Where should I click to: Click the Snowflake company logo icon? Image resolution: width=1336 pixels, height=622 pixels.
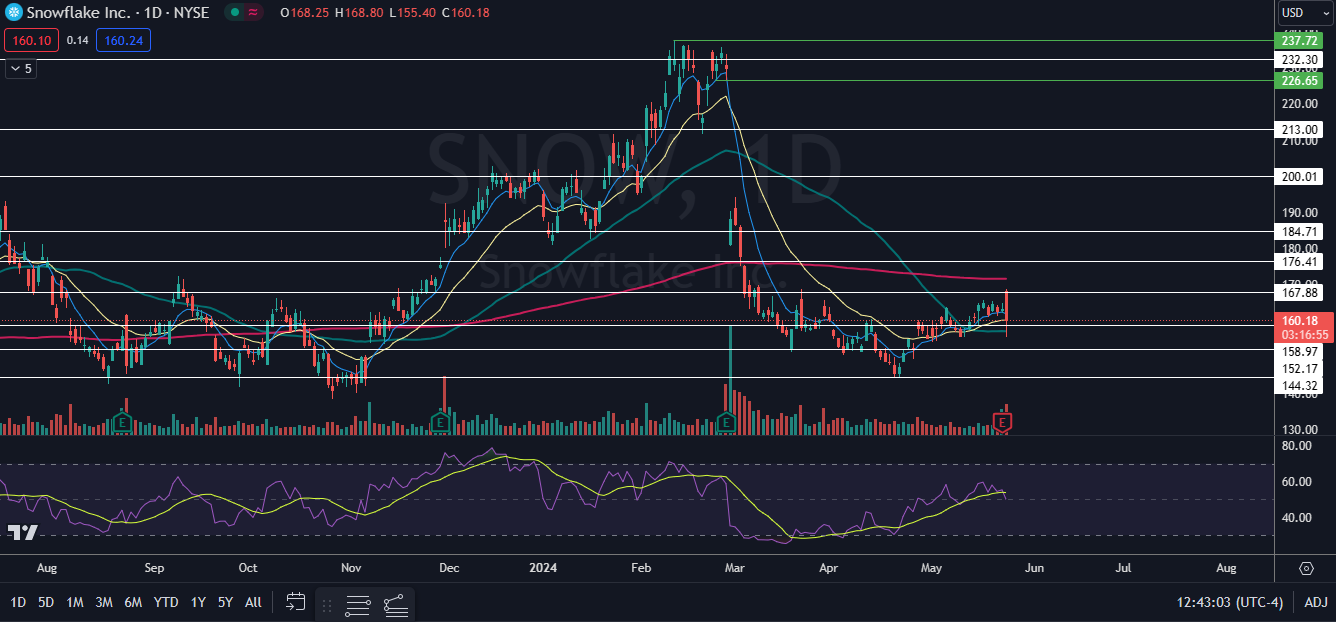tap(13, 12)
